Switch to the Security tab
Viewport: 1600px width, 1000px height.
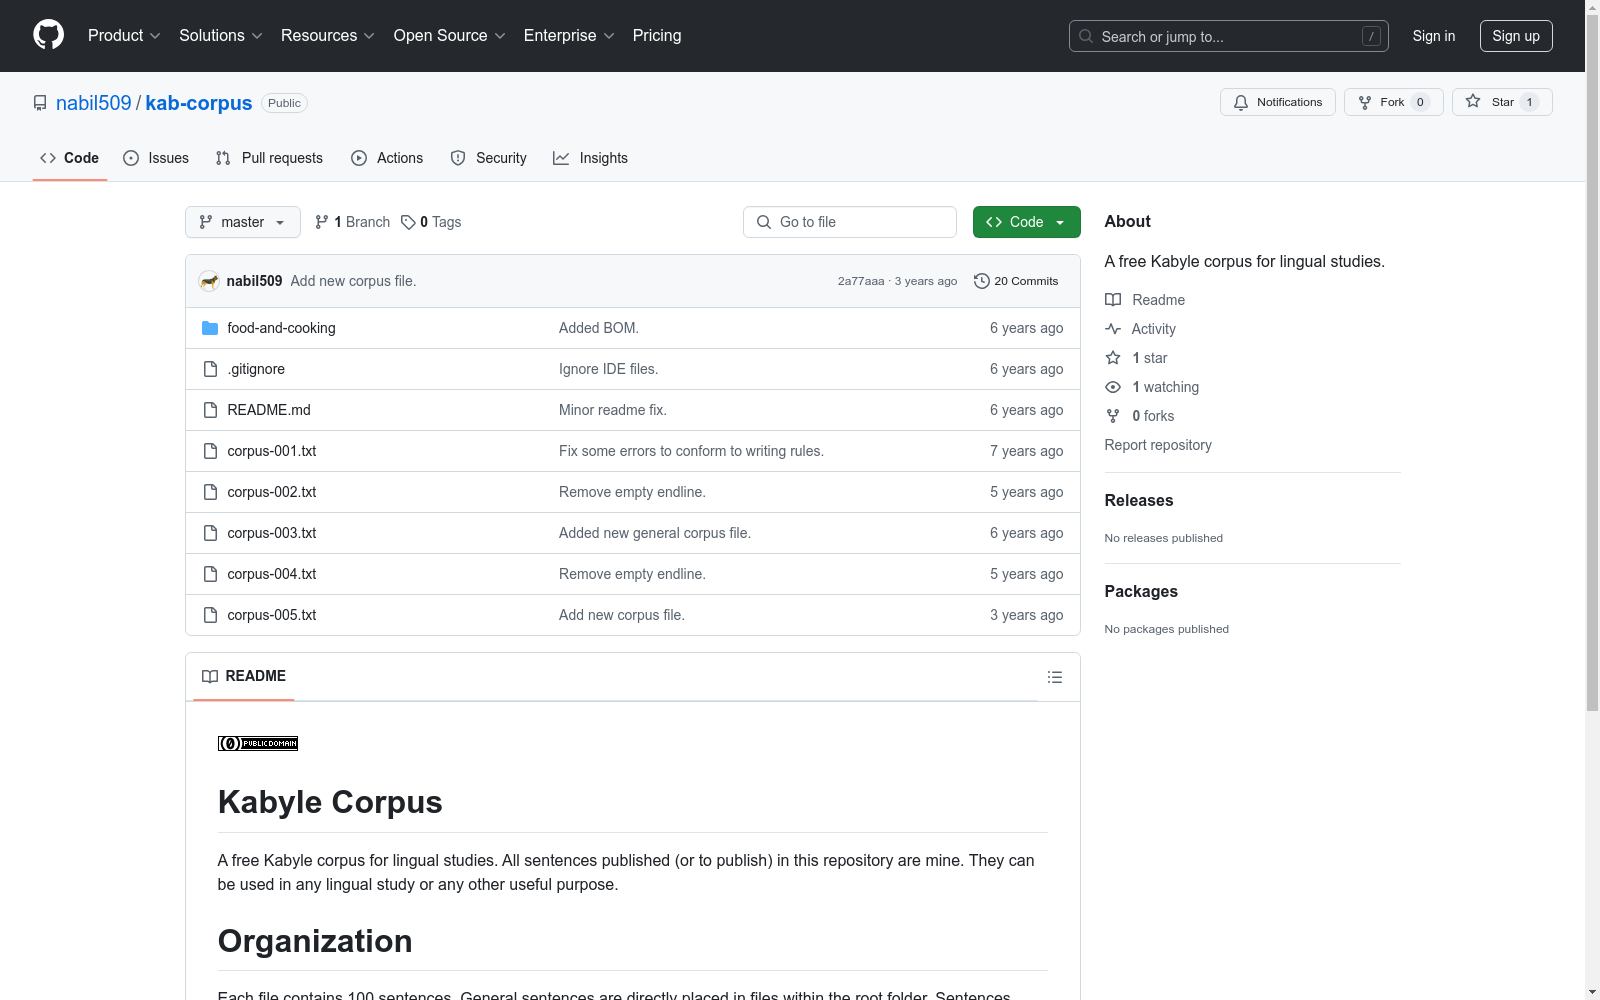click(x=488, y=158)
